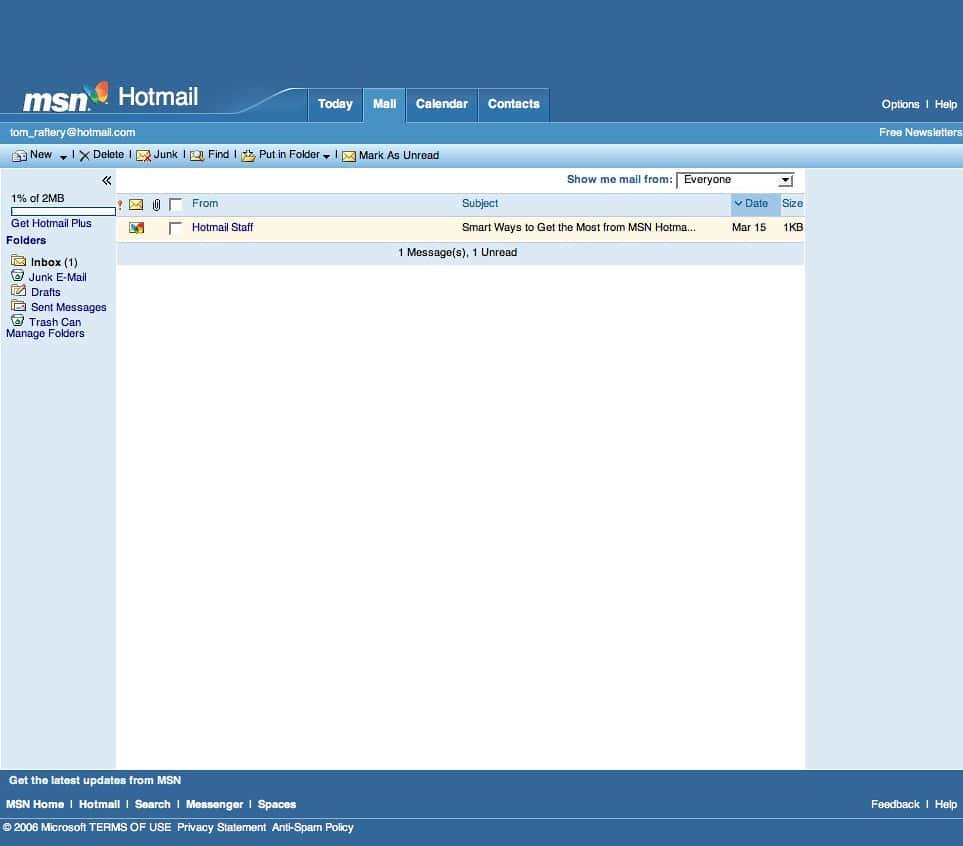Open the Manage Folders link
The width and height of the screenshot is (963, 846).
(45, 334)
